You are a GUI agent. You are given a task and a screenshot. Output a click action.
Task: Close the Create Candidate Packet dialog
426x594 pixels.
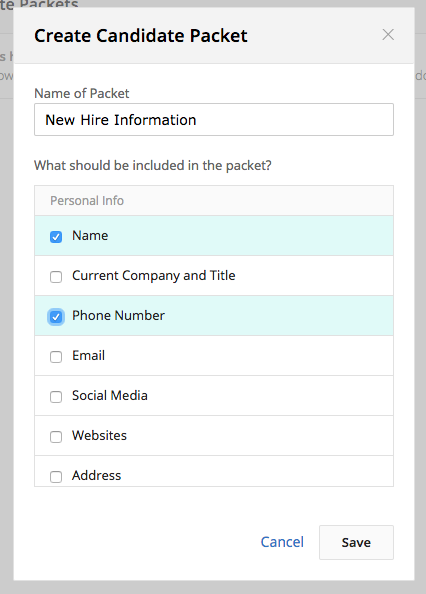(x=388, y=35)
